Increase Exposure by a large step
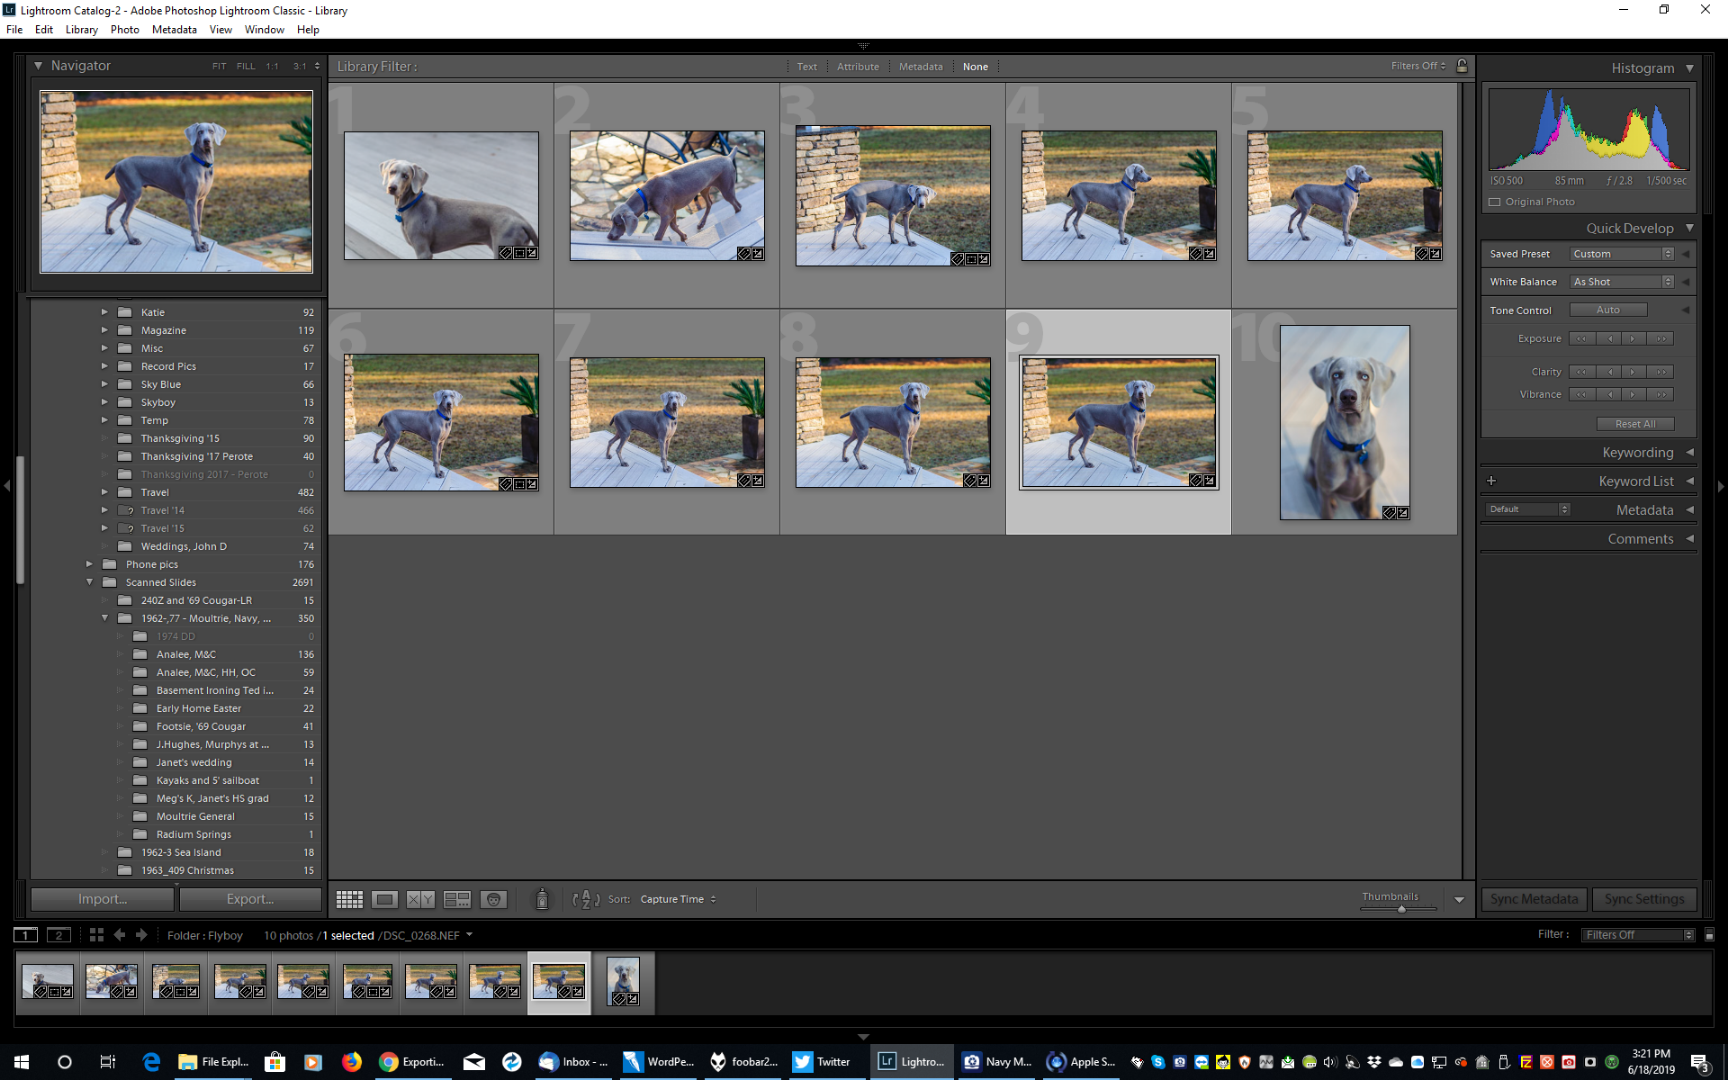This screenshot has height=1080, width=1728. [1661, 338]
